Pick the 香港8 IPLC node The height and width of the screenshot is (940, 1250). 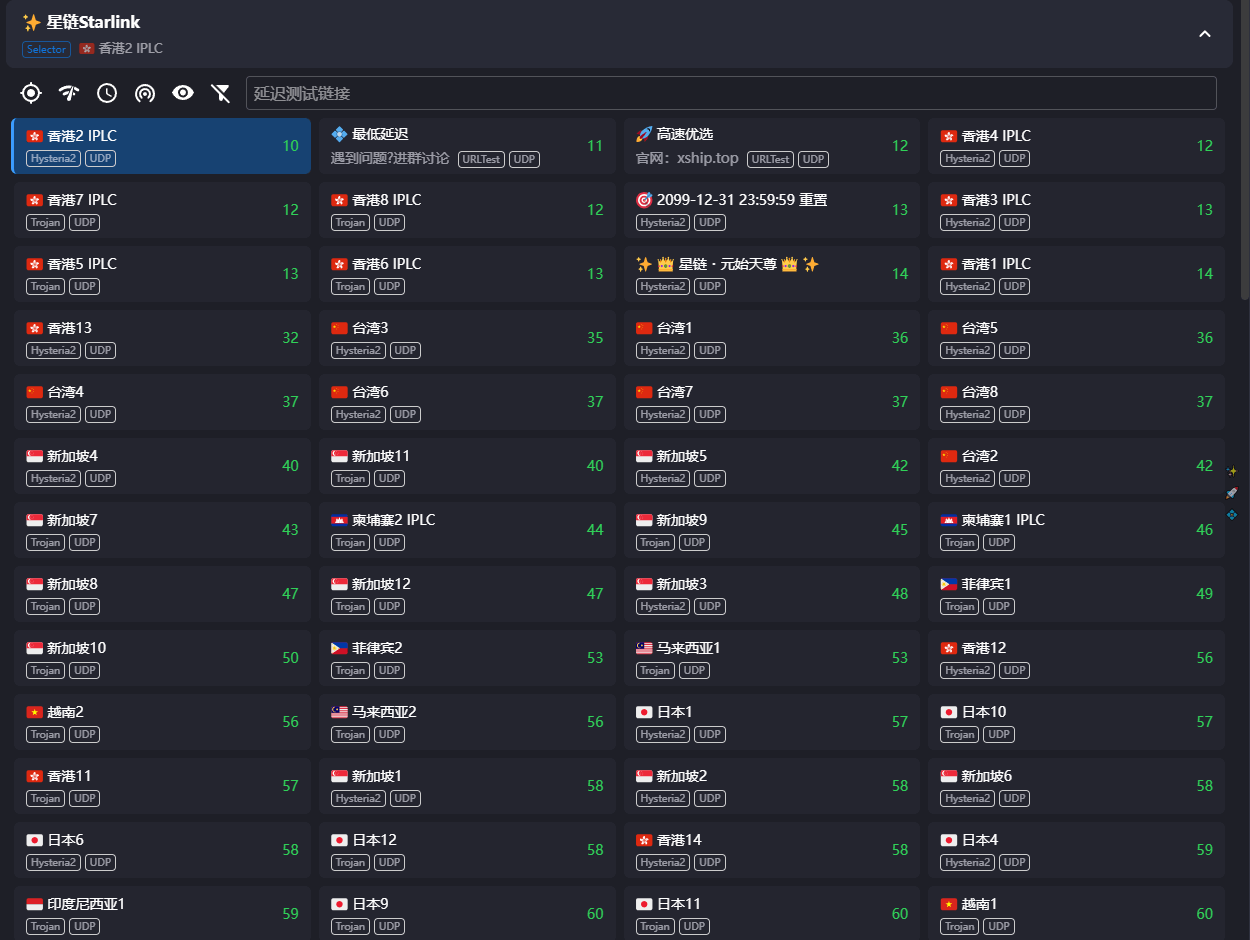[x=467, y=210]
